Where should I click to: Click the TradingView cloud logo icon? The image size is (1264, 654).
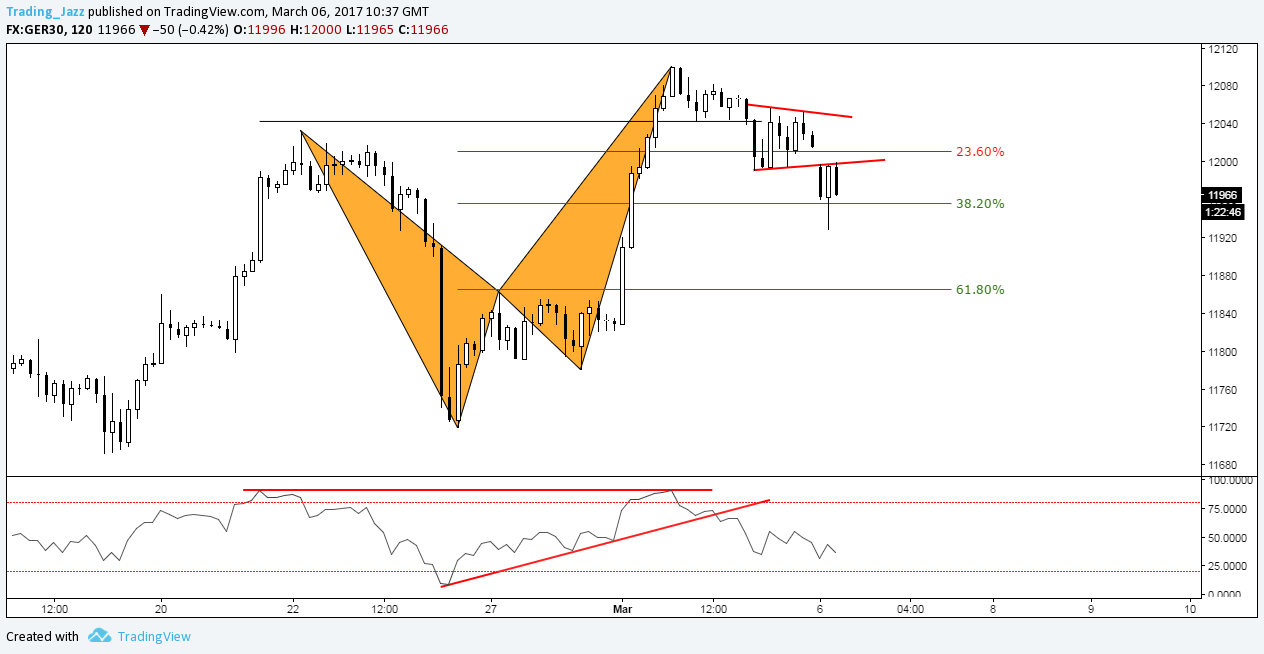tap(99, 636)
